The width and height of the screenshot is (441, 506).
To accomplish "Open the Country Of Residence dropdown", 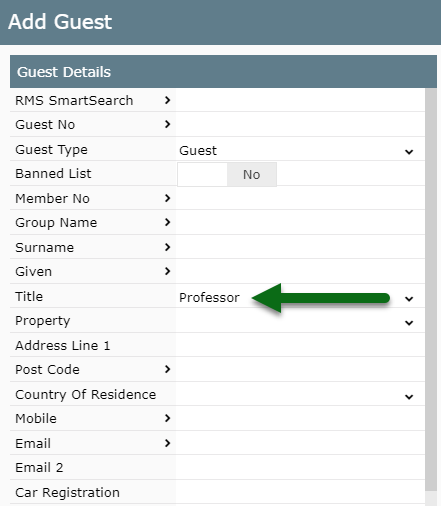I will pos(300,395).
